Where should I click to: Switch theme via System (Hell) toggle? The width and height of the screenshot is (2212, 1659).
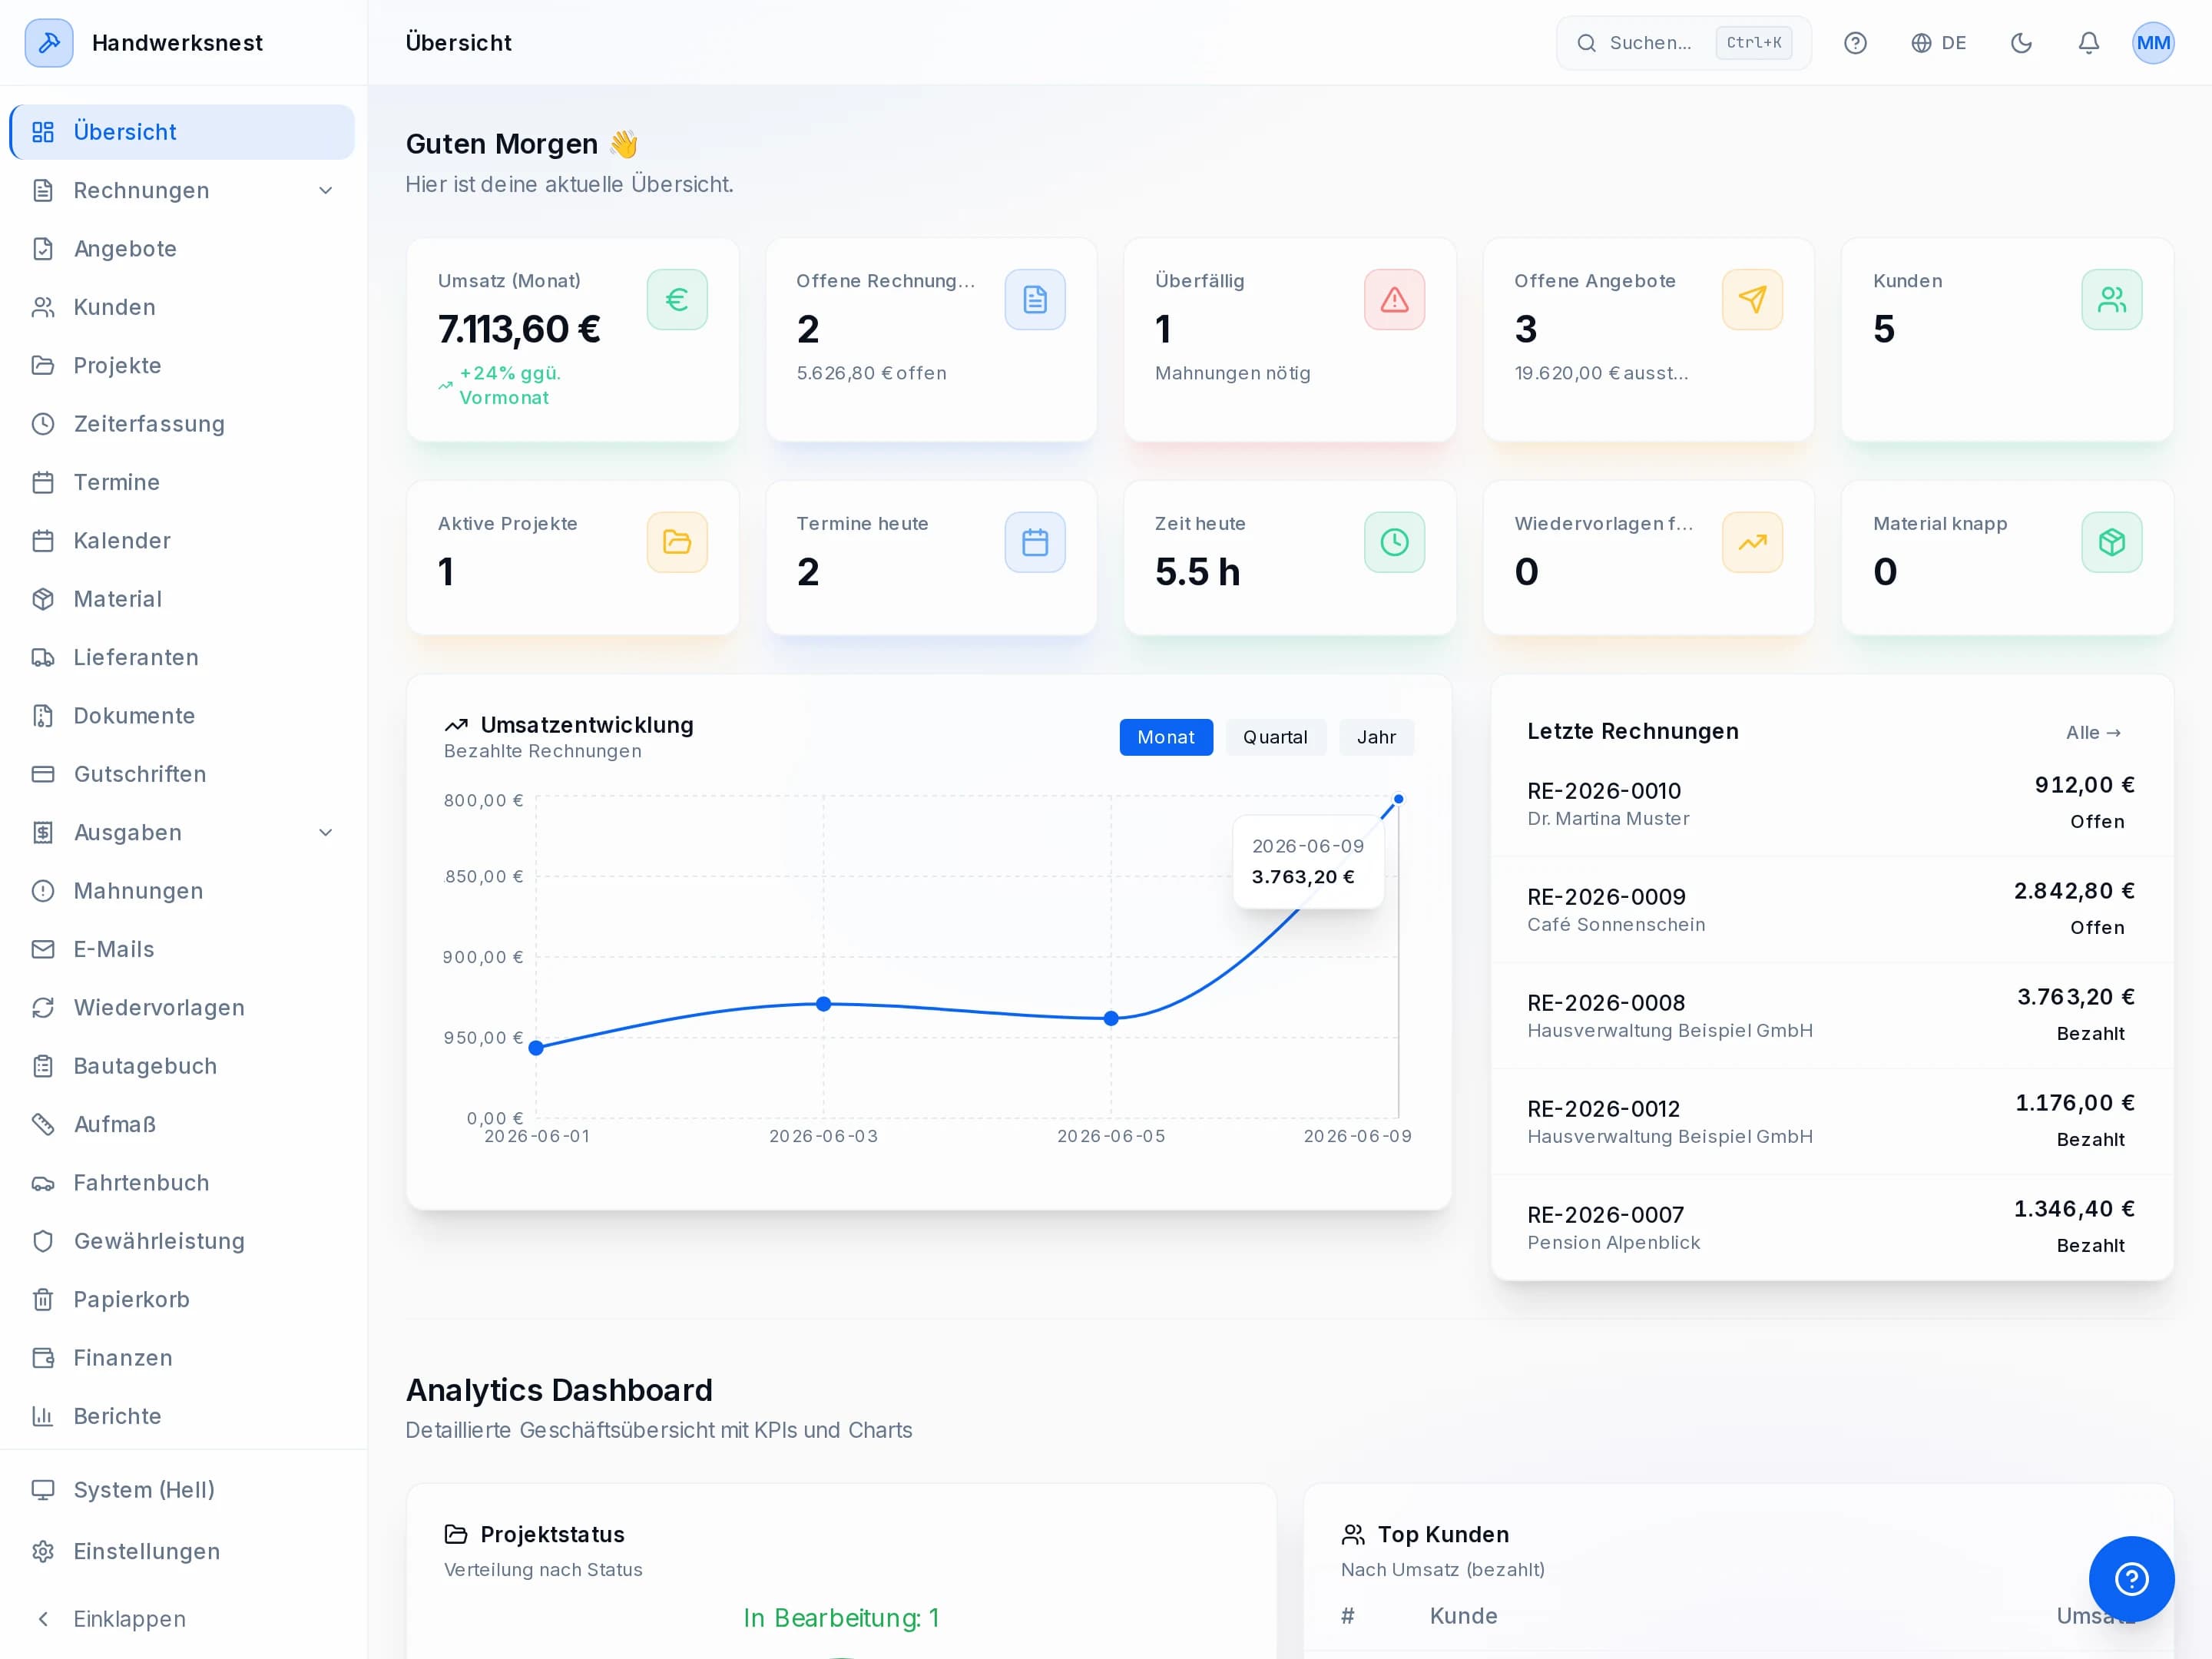(182, 1490)
